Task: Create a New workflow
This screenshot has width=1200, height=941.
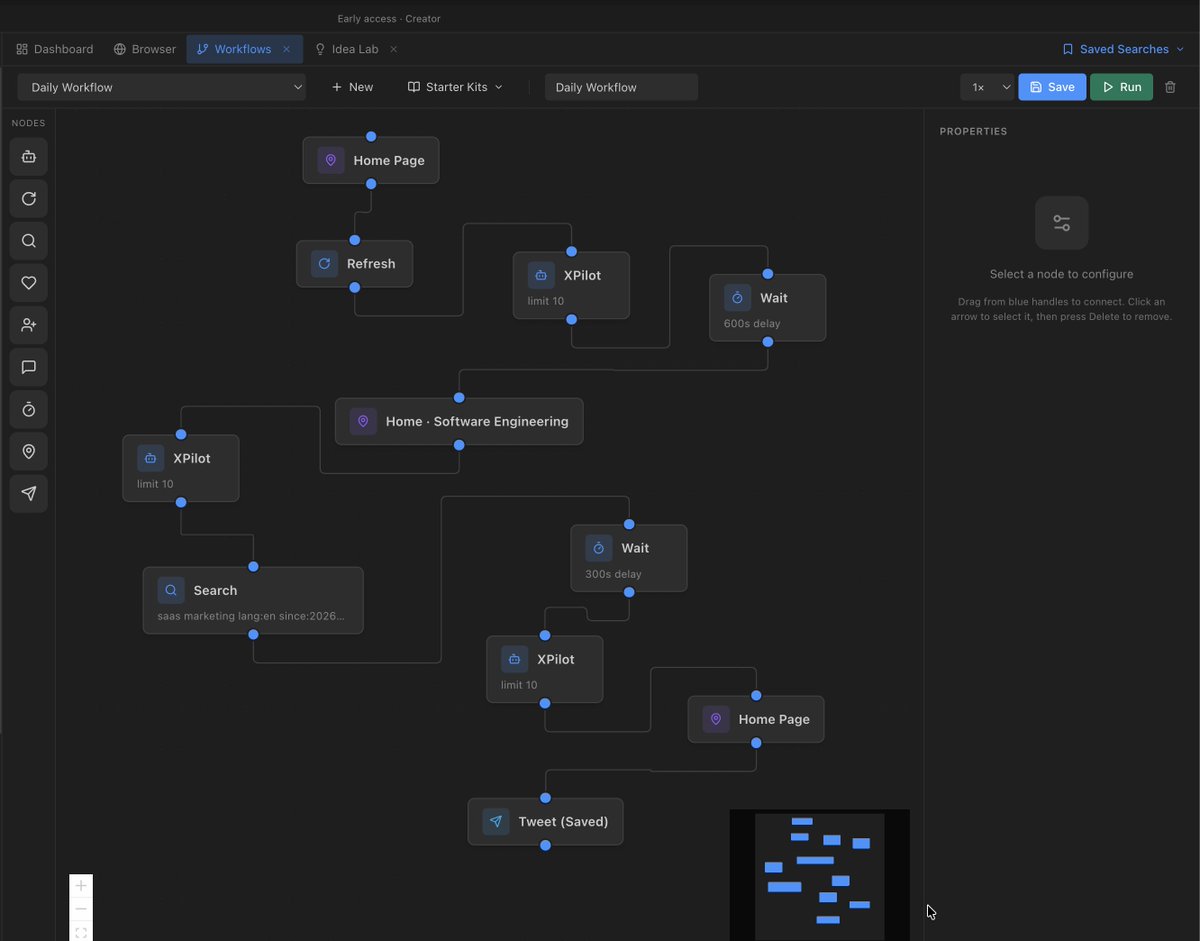Action: pos(352,87)
